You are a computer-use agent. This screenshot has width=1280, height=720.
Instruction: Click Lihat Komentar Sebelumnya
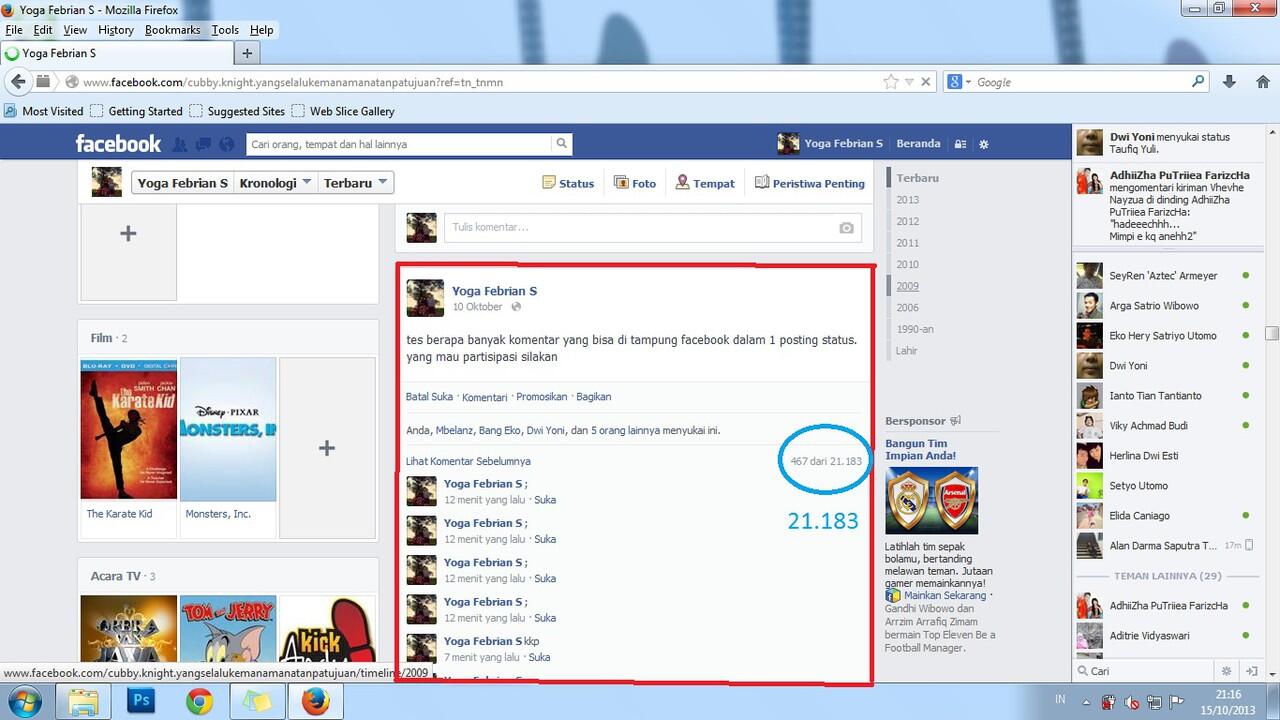pos(468,461)
